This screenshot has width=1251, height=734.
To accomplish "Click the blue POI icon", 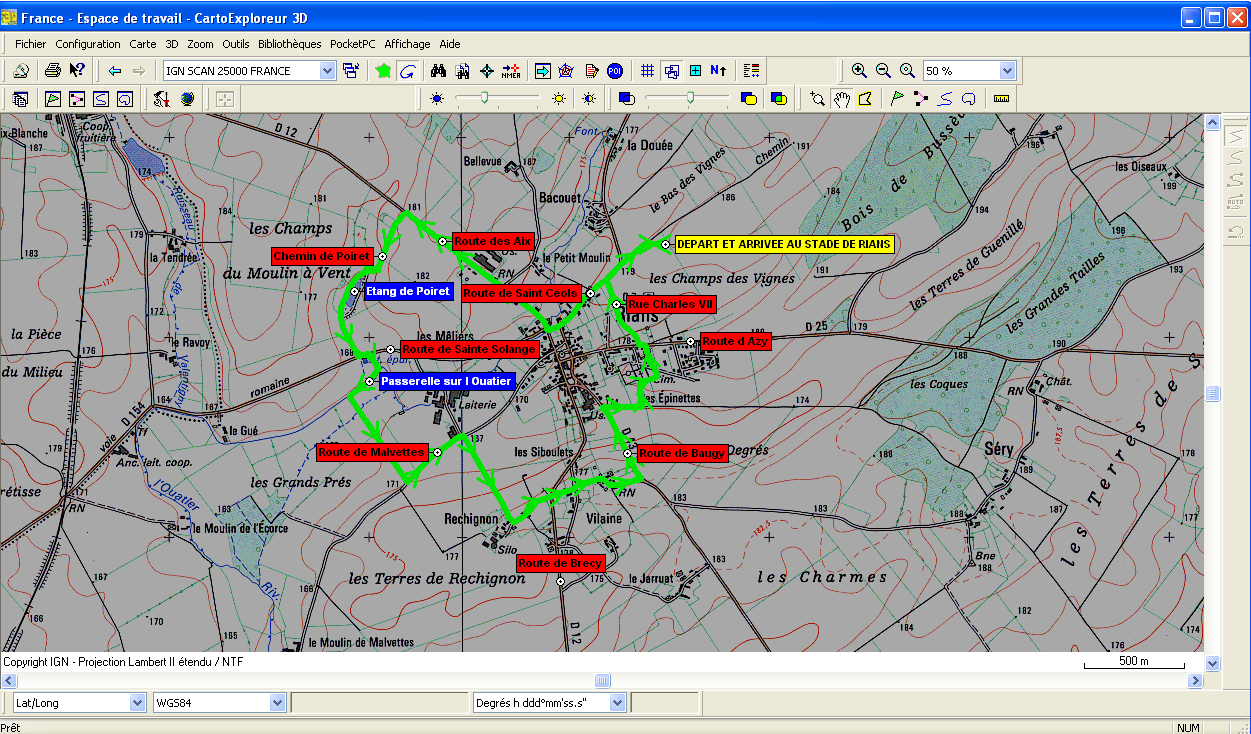I will click(615, 71).
